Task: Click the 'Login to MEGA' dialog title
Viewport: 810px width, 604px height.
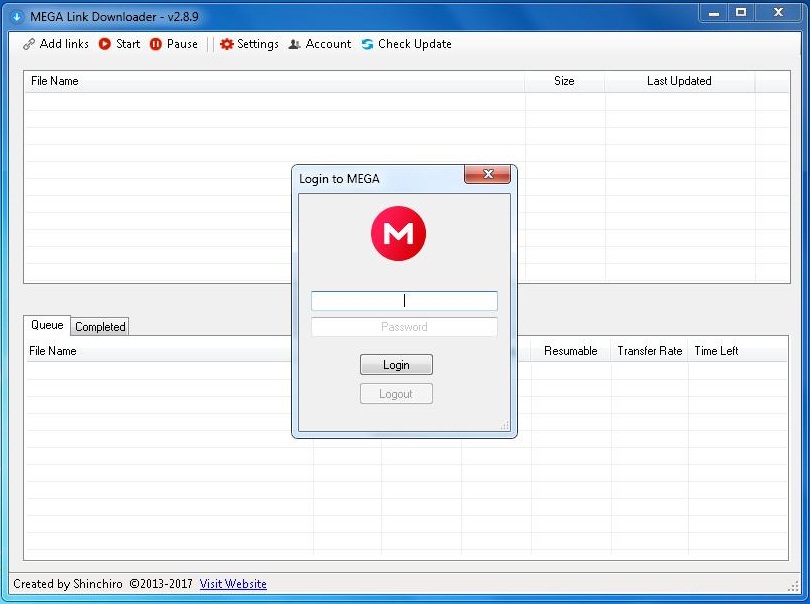Action: pyautogui.click(x=339, y=179)
